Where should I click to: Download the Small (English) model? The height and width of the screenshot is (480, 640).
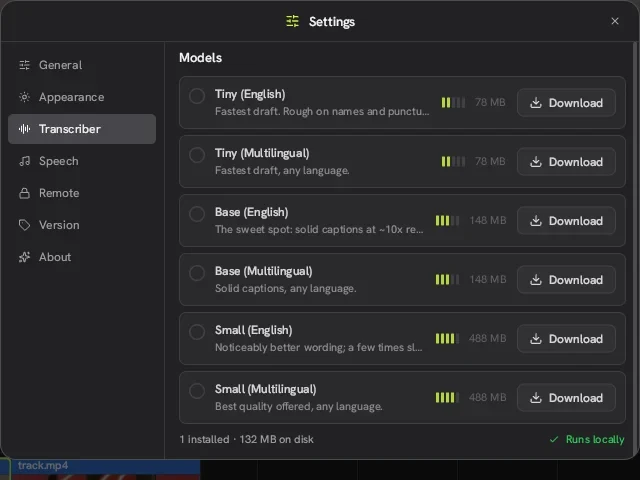click(x=566, y=339)
